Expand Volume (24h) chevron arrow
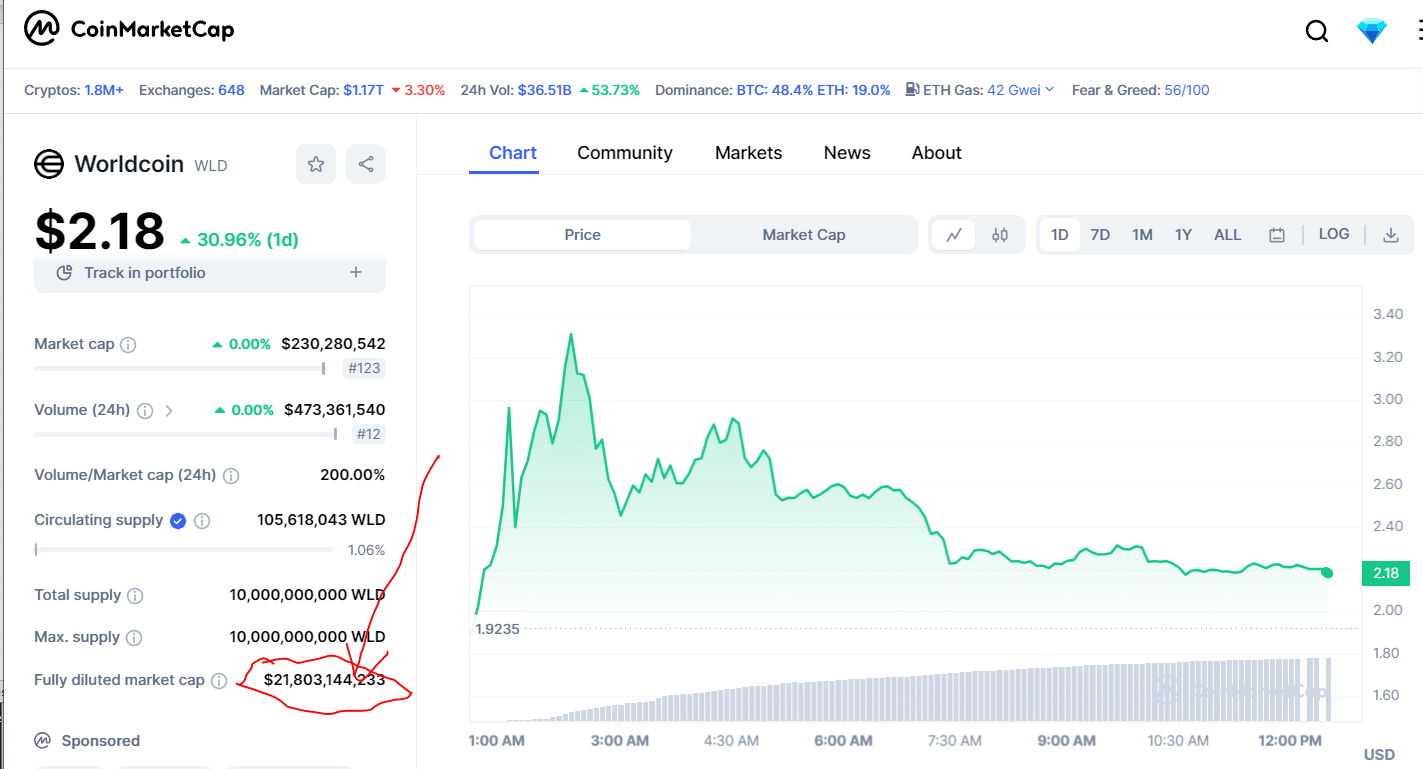Viewport: 1423px width, 769px height. (x=169, y=410)
